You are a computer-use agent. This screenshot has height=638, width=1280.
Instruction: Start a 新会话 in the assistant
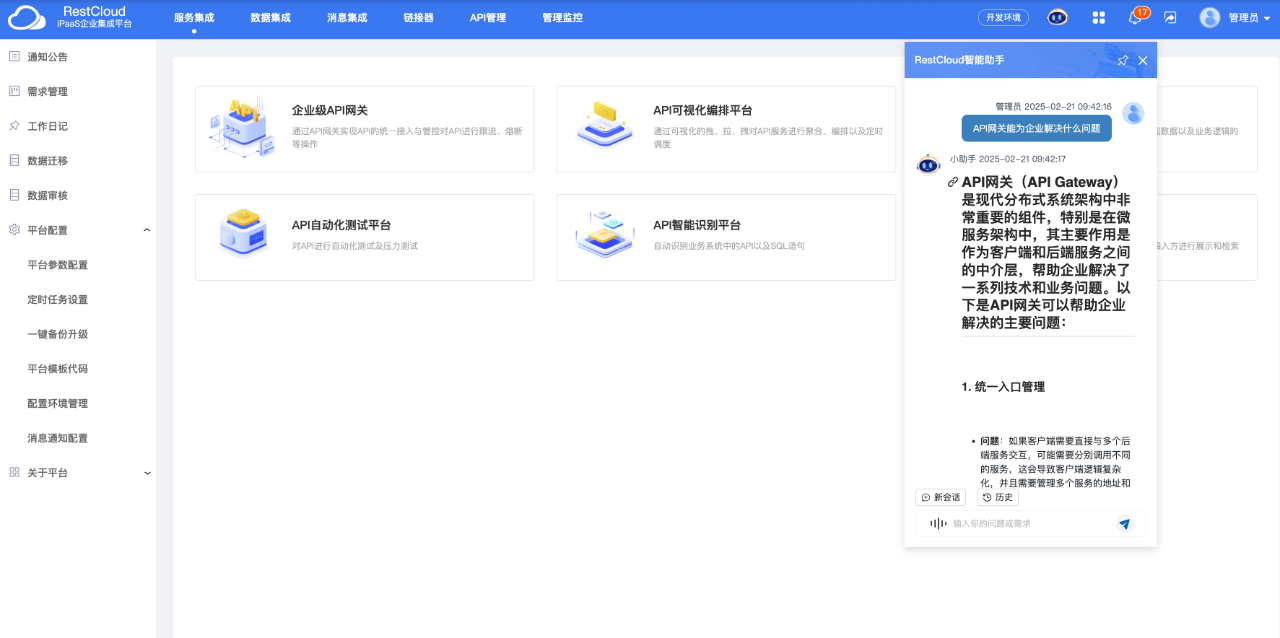(941, 497)
